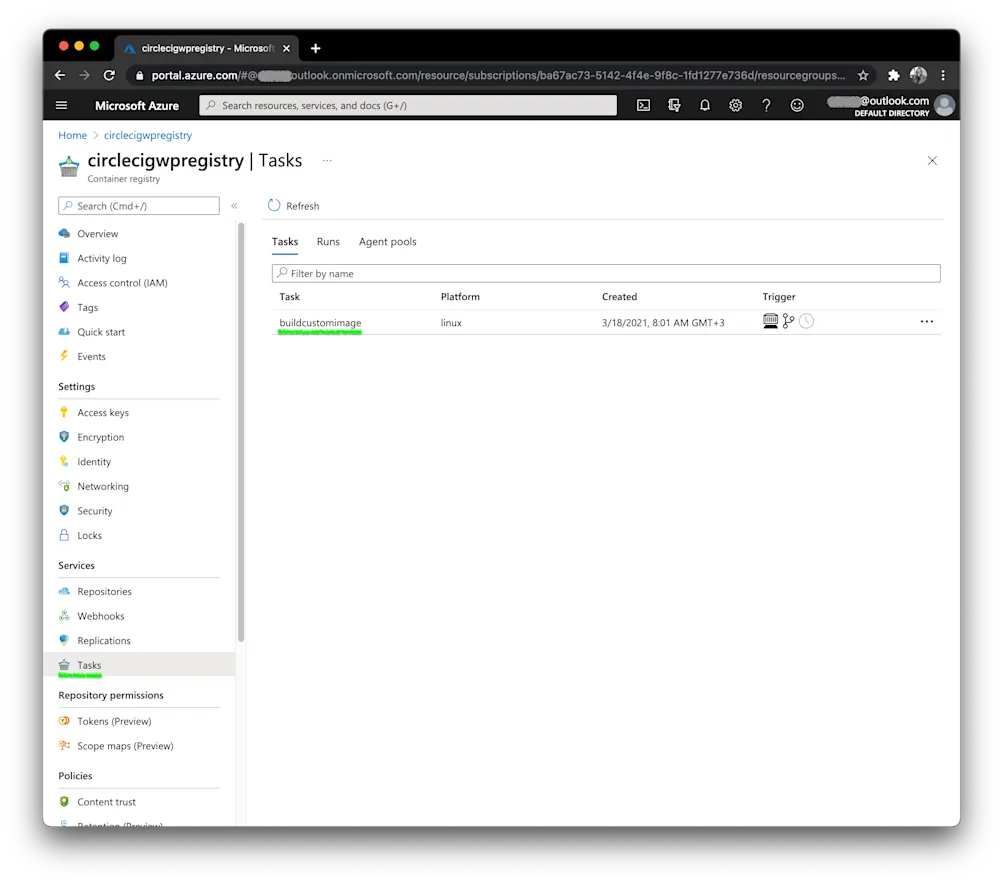The image size is (1003, 883).
Task: Click the Trigger column header
Action: (778, 297)
